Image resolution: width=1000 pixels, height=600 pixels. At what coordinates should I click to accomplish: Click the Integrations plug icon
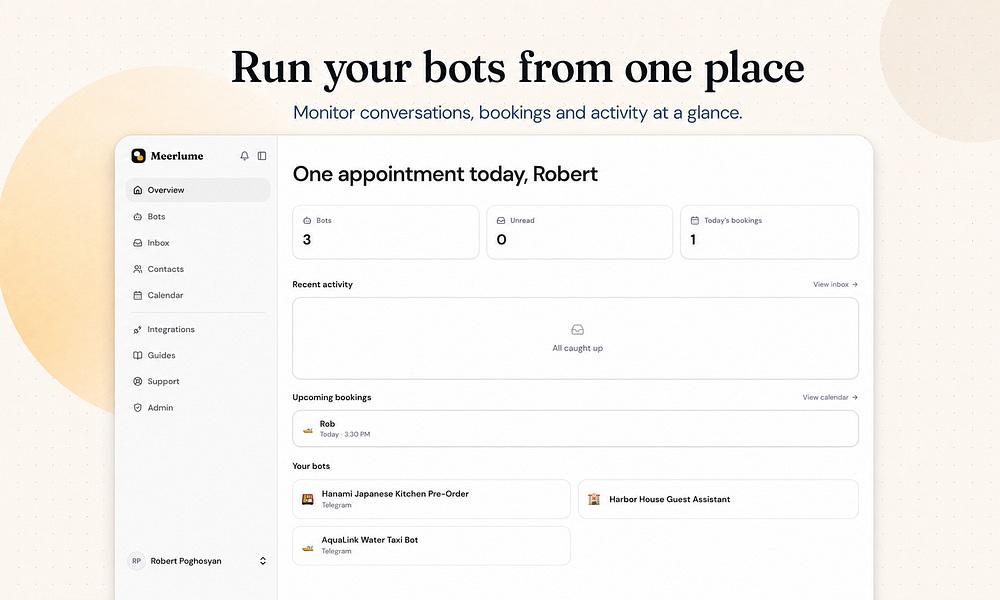click(138, 330)
